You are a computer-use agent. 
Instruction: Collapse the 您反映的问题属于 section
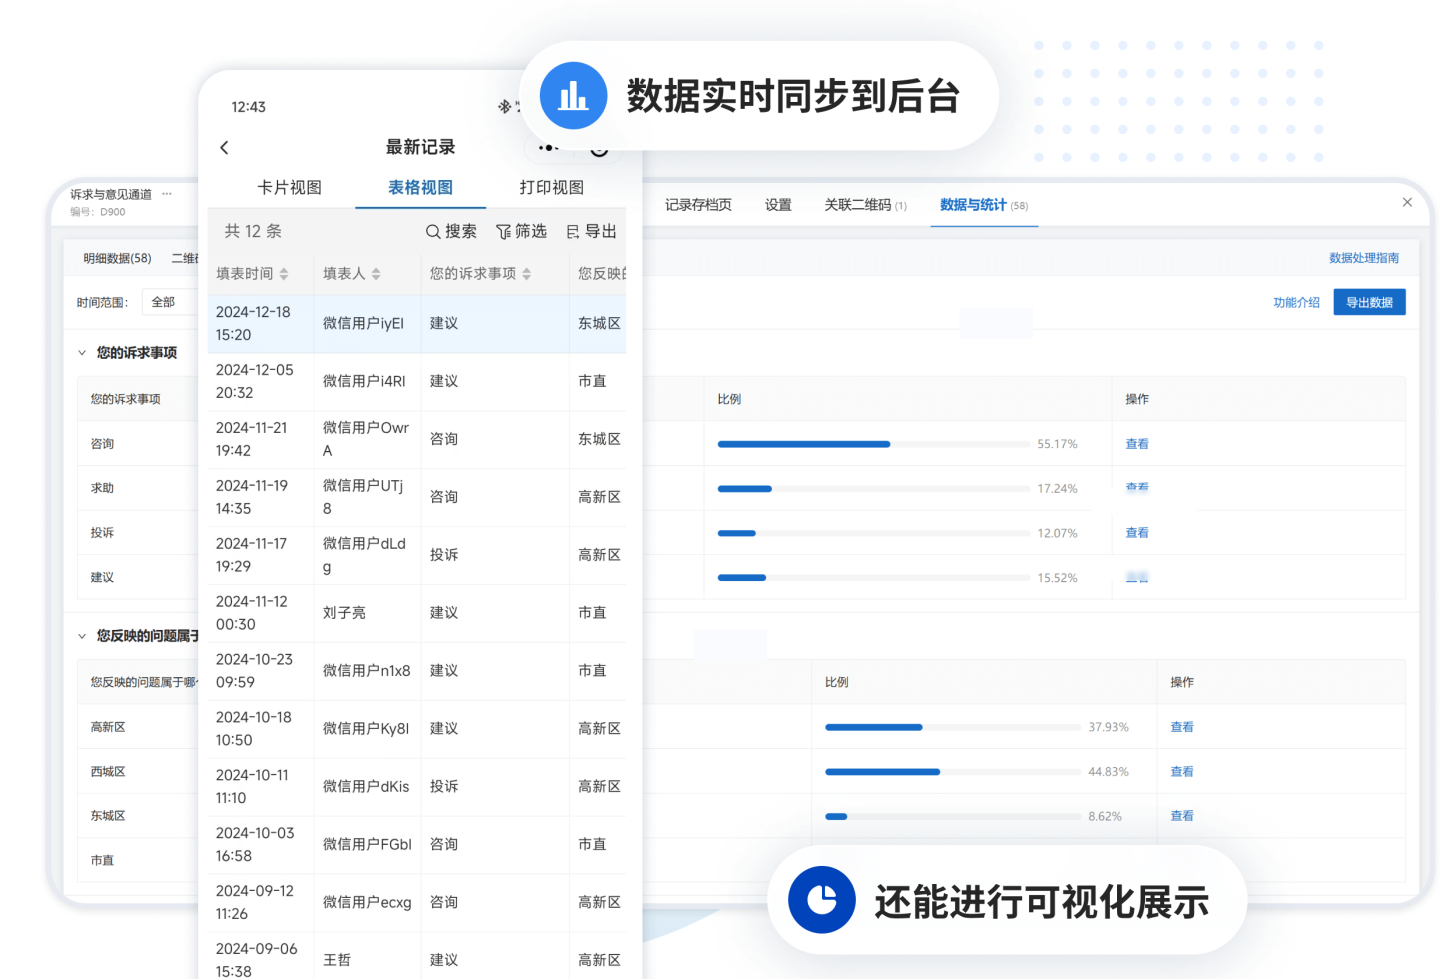pyautogui.click(x=82, y=636)
